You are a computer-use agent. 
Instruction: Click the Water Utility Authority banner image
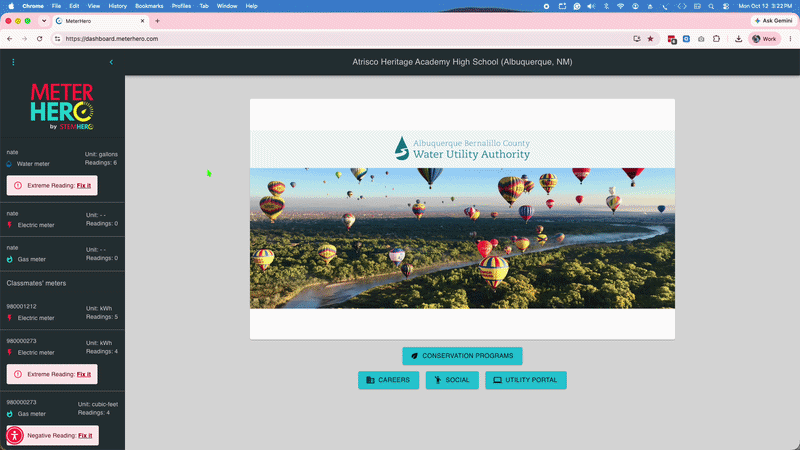462,219
